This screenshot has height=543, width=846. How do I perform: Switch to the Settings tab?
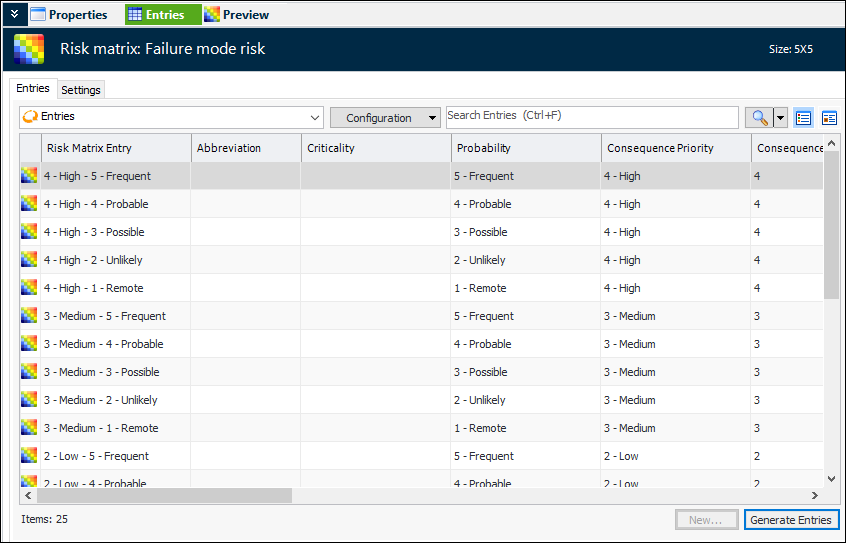[81, 90]
